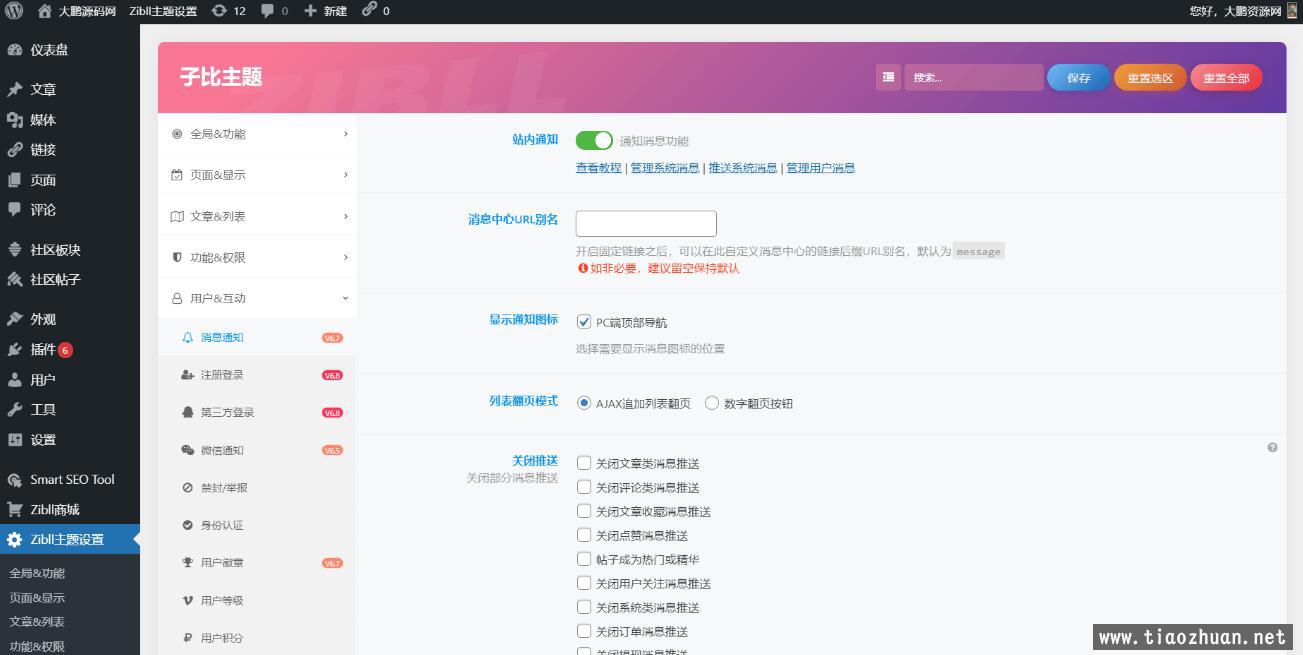Viewport: 1303px width, 655px height.
Task: Expand the 文章&列表 settings section
Action: coord(258,216)
